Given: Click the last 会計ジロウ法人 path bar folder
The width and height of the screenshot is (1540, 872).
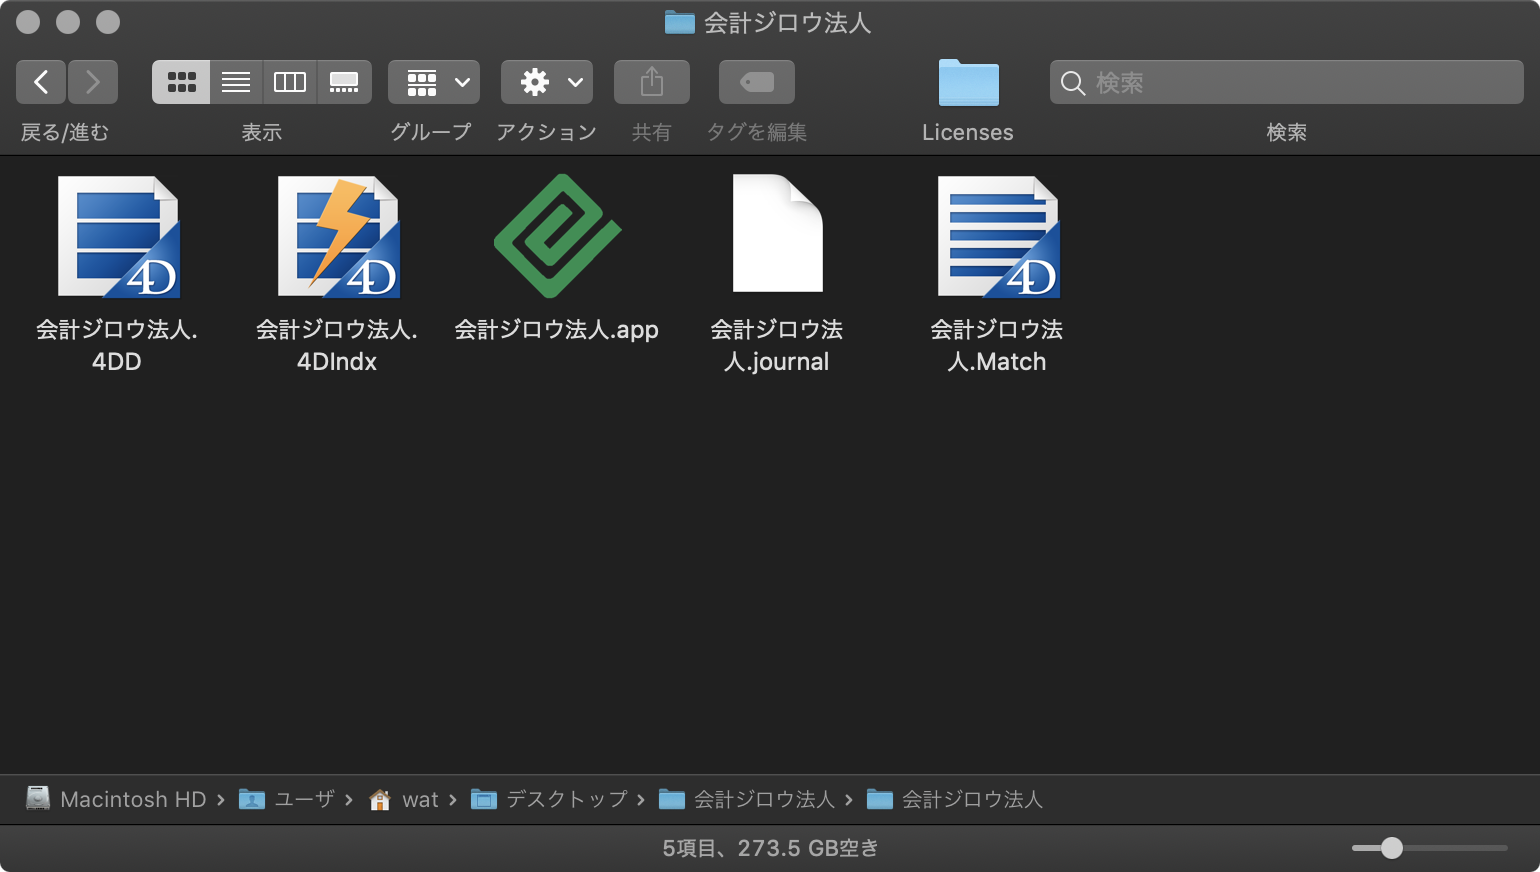Looking at the screenshot, I should [955, 799].
